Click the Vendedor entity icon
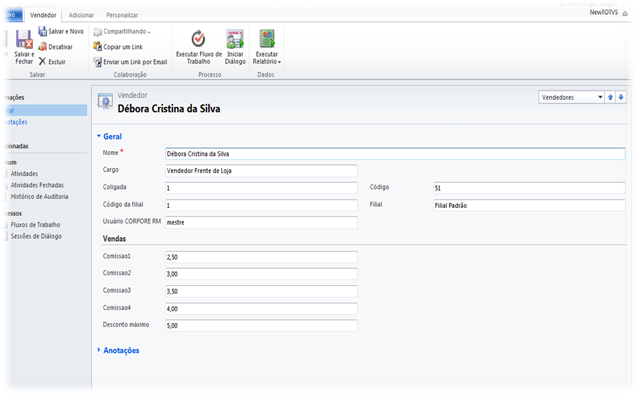Image resolution: width=640 pixels, height=397 pixels. pos(105,101)
